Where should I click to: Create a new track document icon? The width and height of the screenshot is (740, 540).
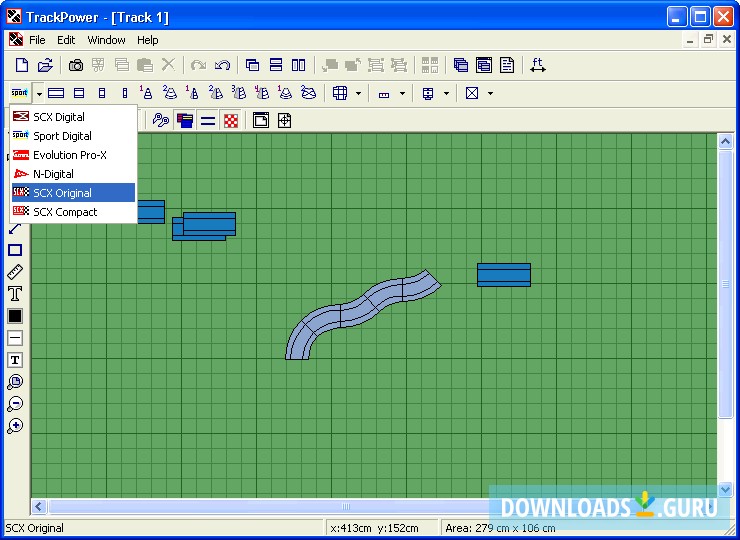tap(22, 65)
